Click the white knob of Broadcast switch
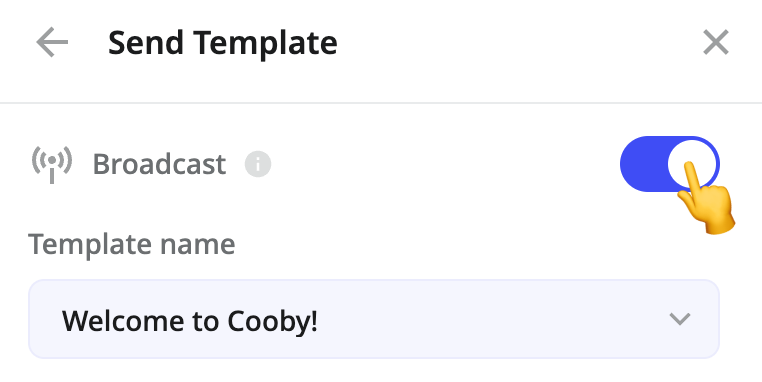 point(693,164)
